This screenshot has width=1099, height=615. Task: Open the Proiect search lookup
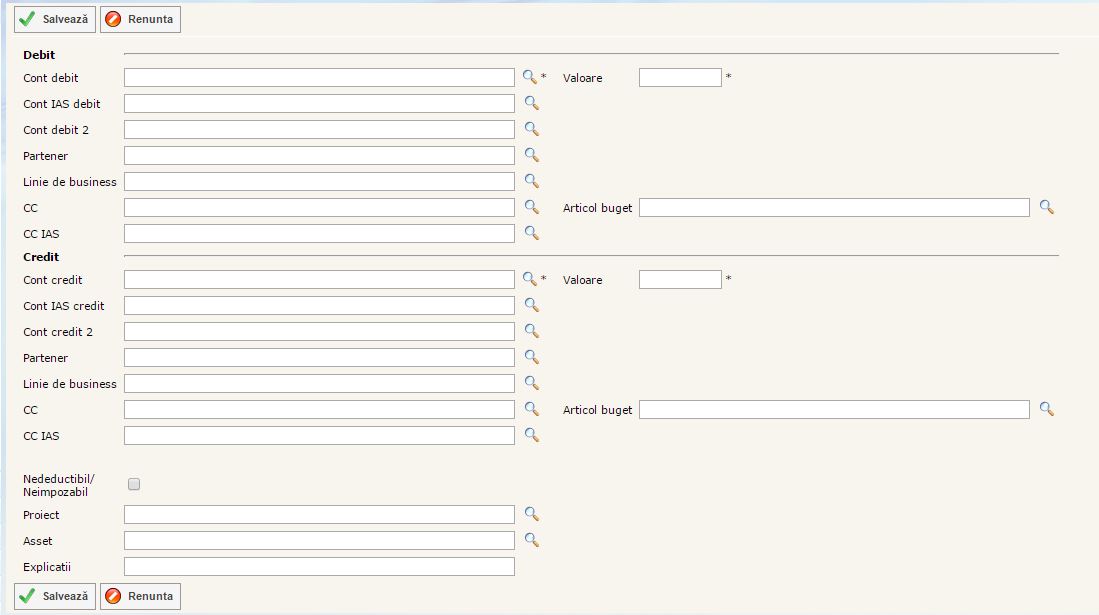[x=531, y=514]
